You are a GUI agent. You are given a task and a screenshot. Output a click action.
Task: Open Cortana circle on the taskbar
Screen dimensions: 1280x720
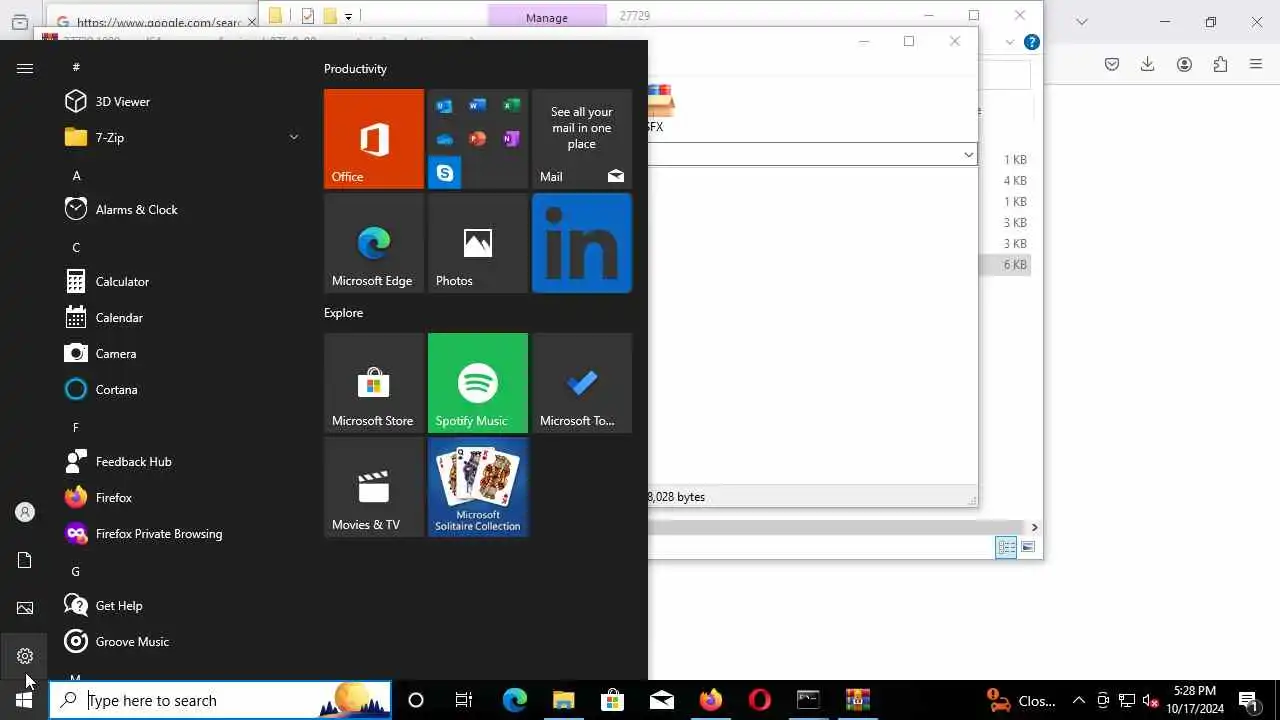point(416,700)
